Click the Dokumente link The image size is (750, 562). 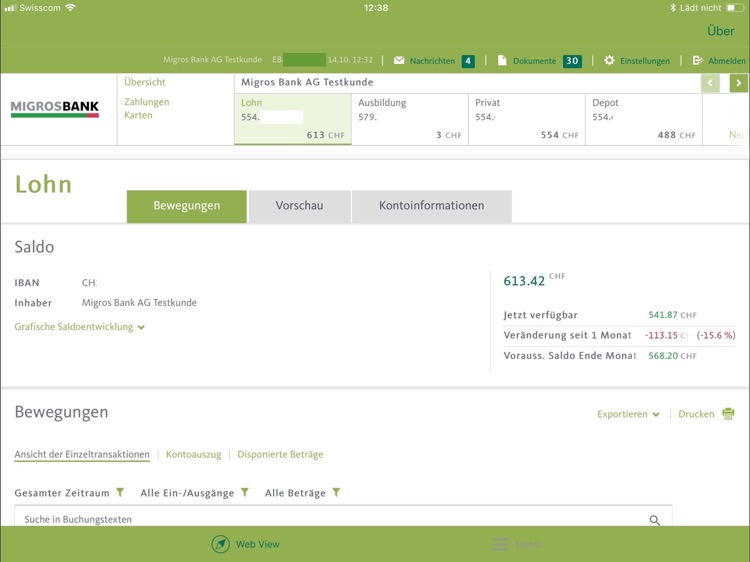click(534, 61)
